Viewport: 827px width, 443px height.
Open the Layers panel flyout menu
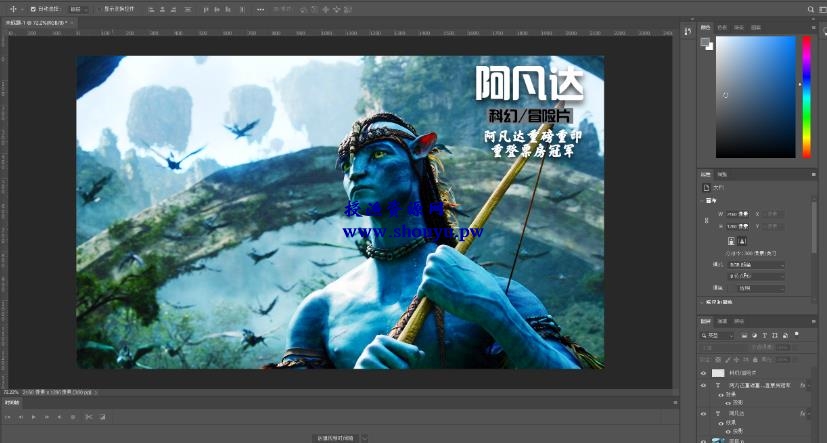click(814, 321)
